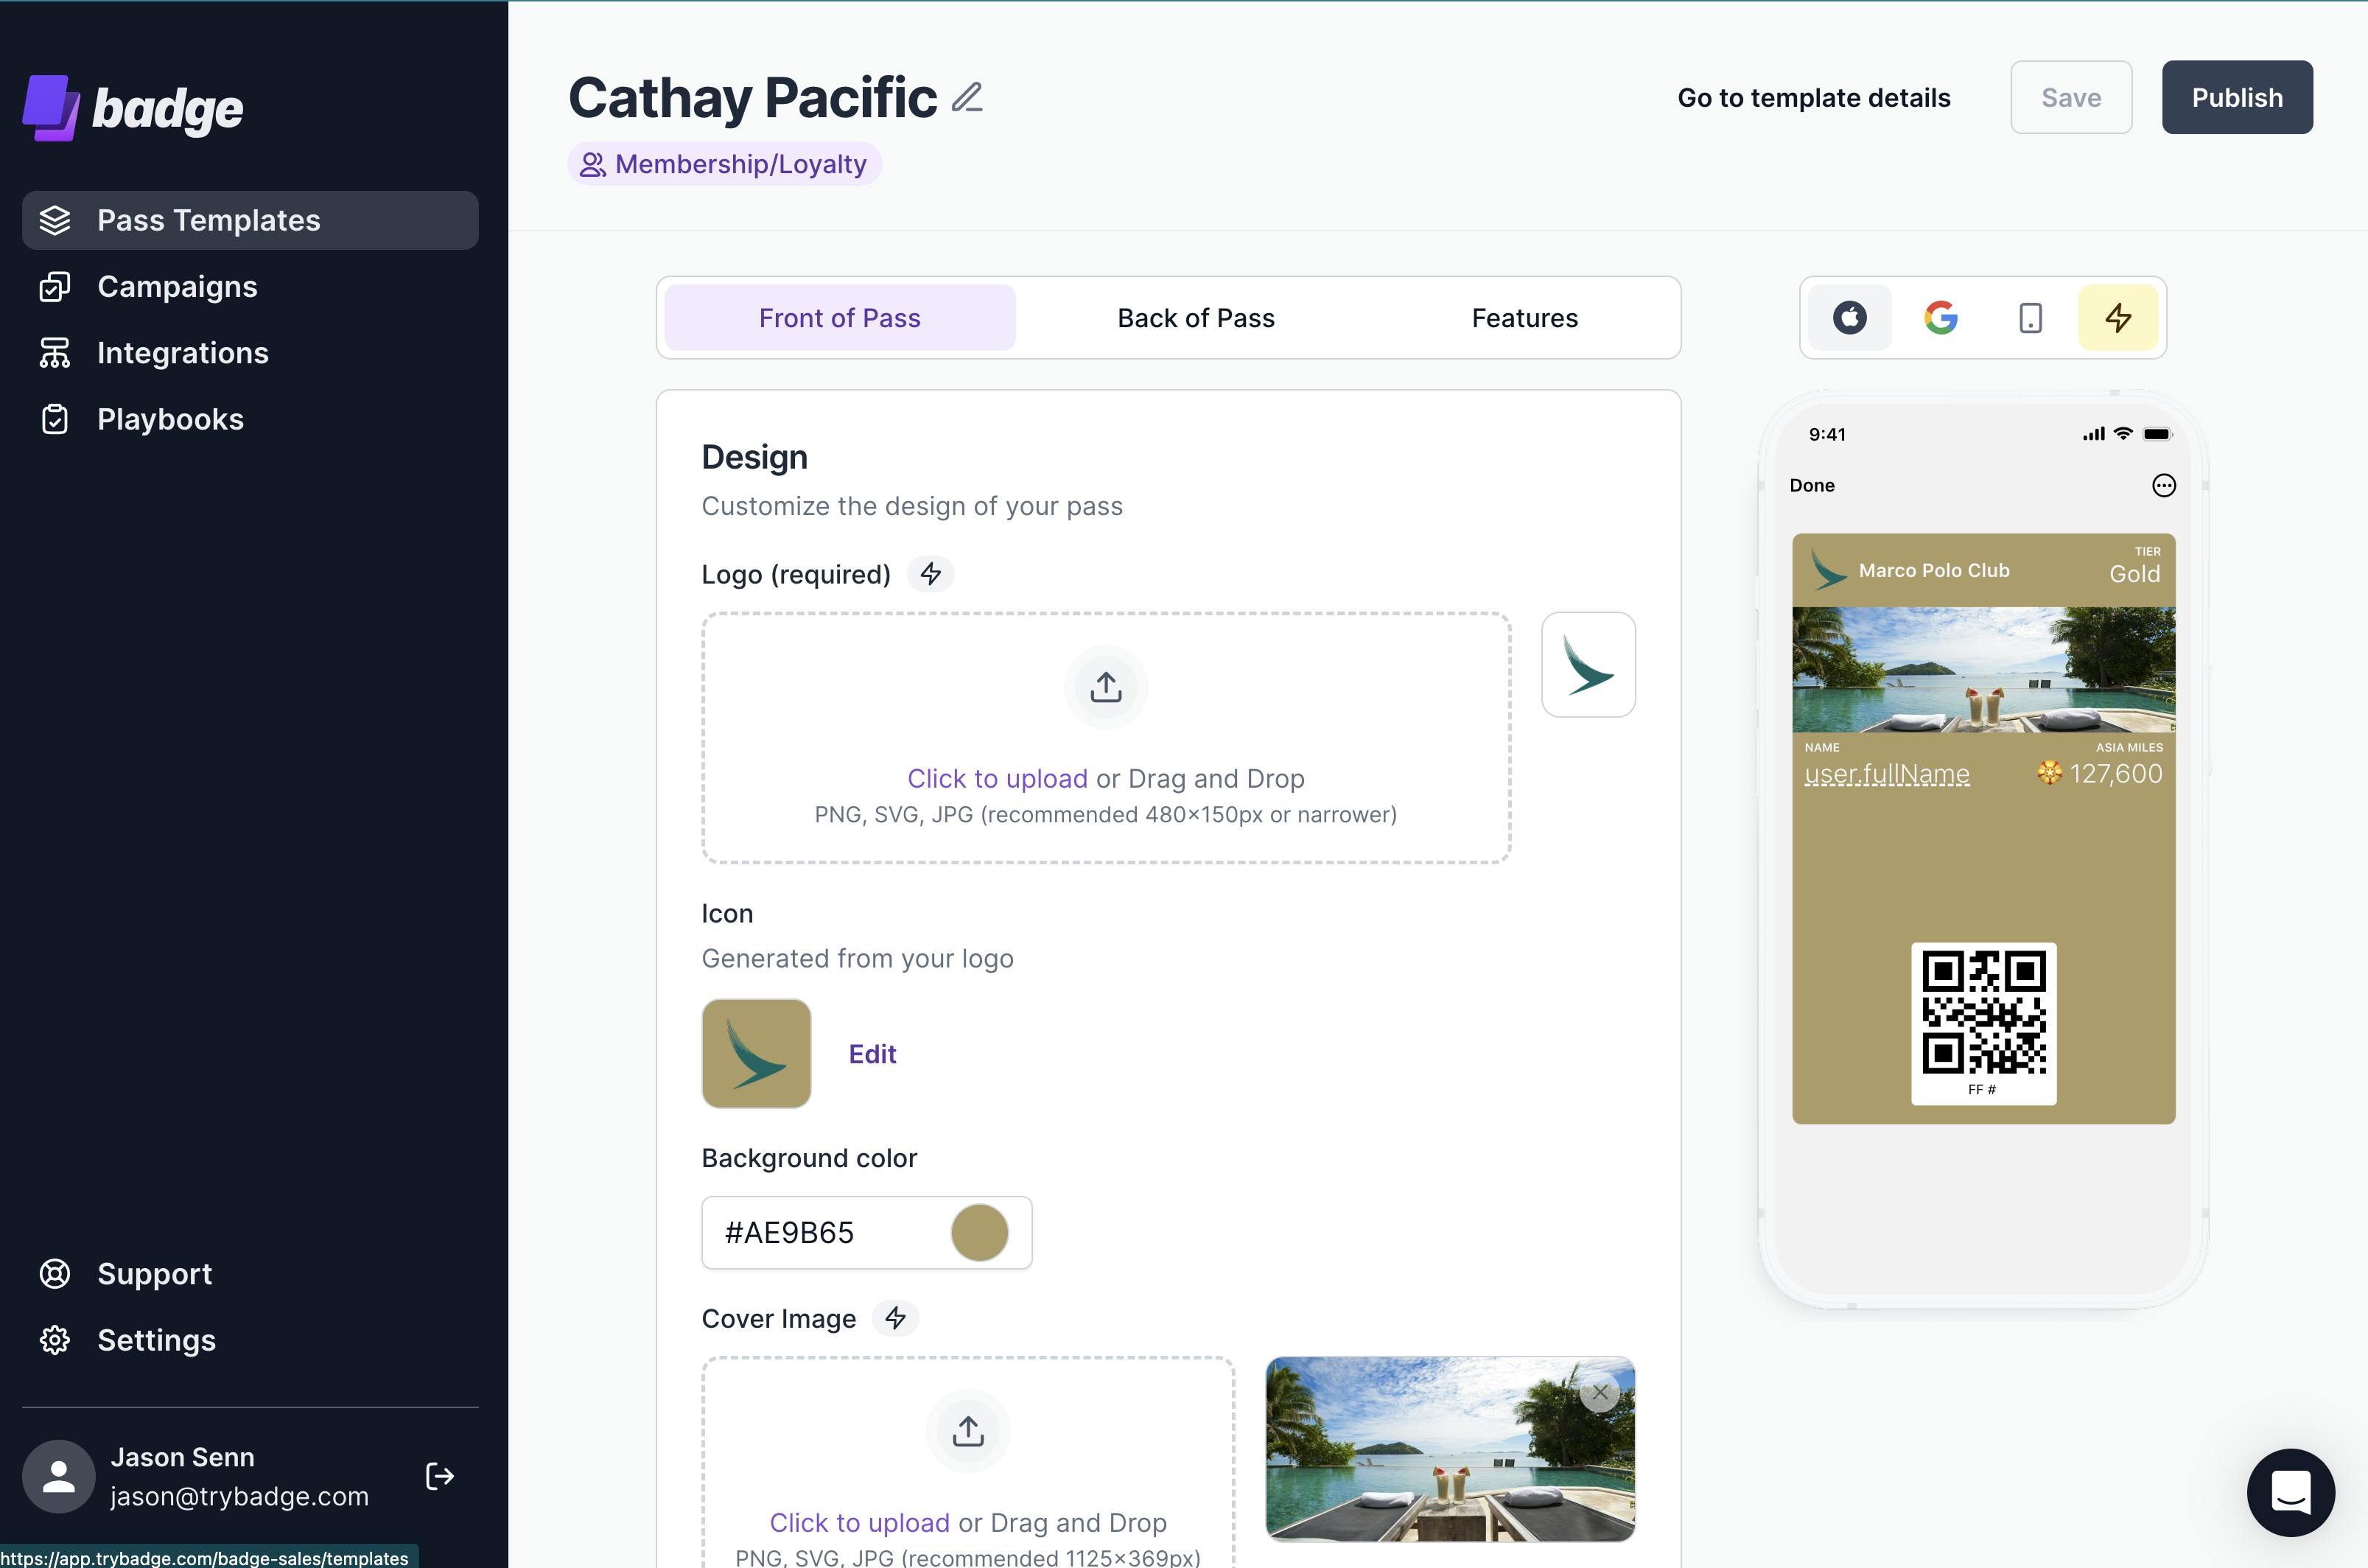Click the more options icon in phone preview

2163,485
